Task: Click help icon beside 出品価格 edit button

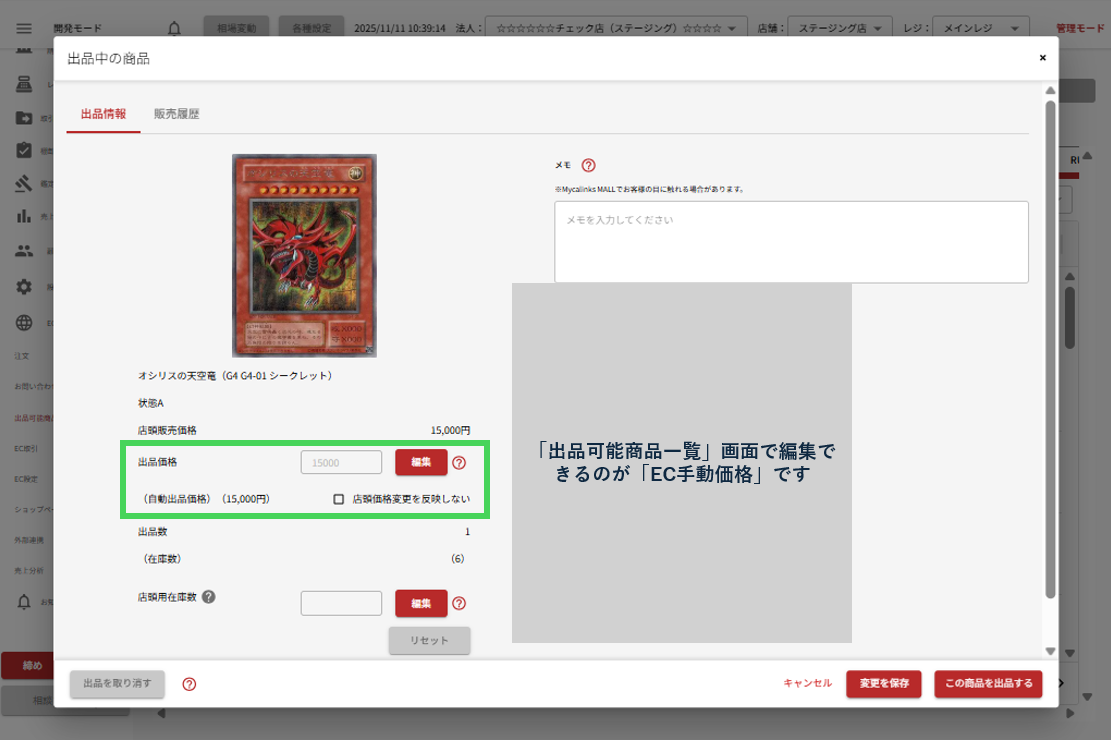Action: point(459,463)
